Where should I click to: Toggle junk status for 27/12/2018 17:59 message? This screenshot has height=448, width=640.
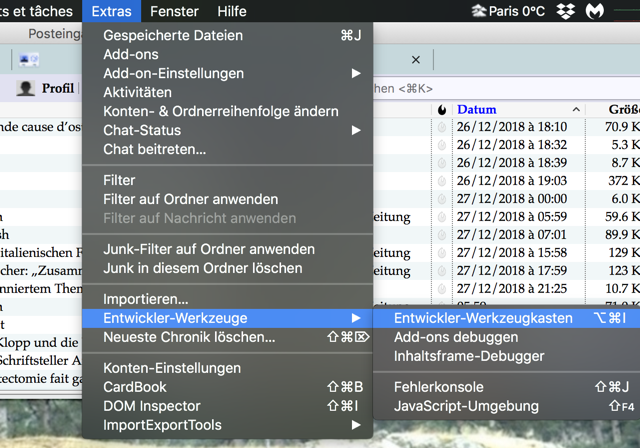pos(442,271)
